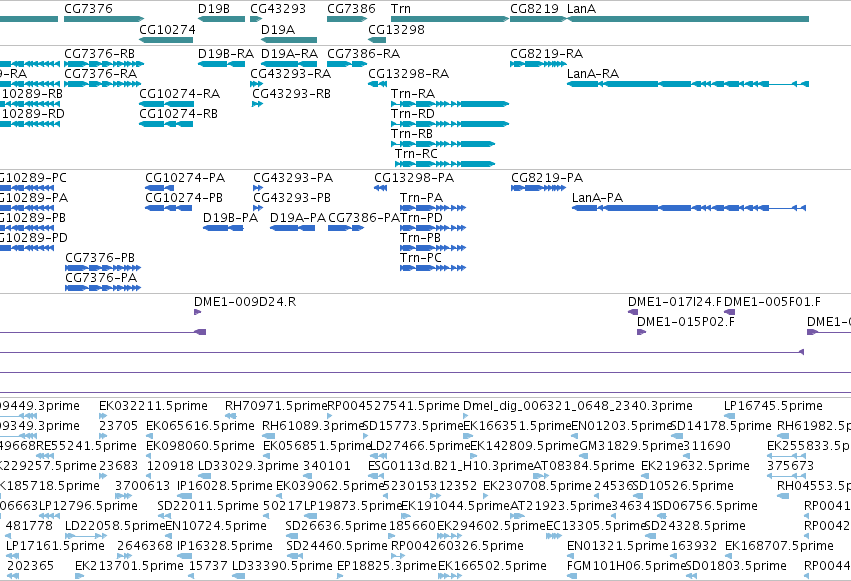Click the CG13298 gene label
The image size is (851, 581).
[x=396, y=30]
